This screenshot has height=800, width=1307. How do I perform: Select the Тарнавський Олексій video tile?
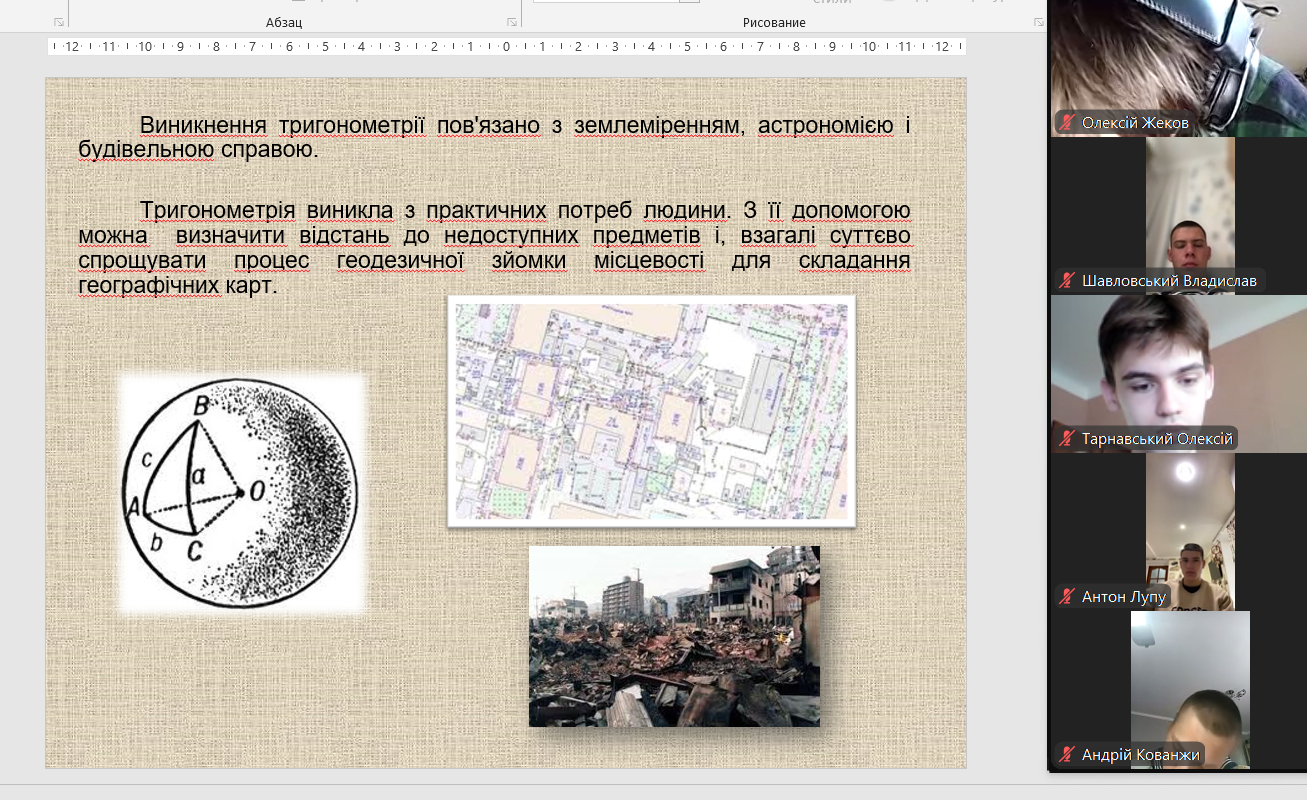[x=1178, y=374]
